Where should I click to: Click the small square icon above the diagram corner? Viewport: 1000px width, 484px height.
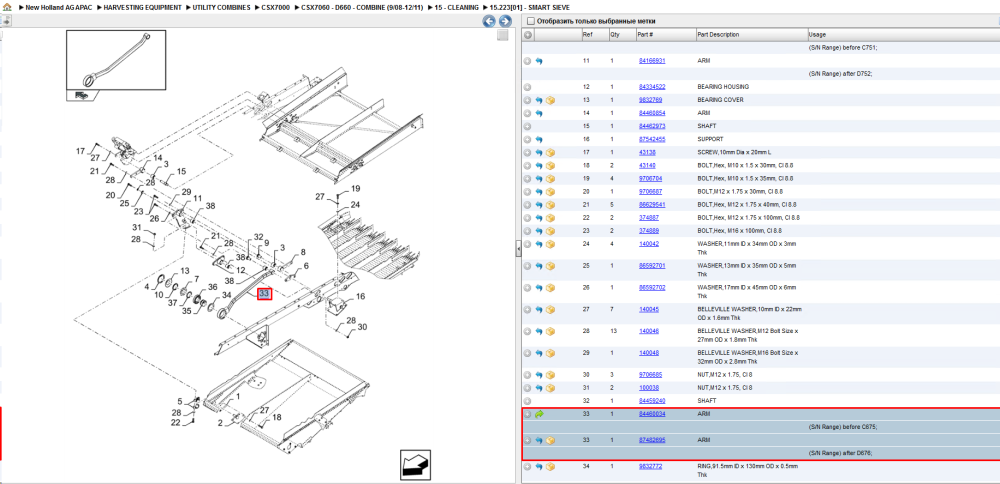(503, 35)
